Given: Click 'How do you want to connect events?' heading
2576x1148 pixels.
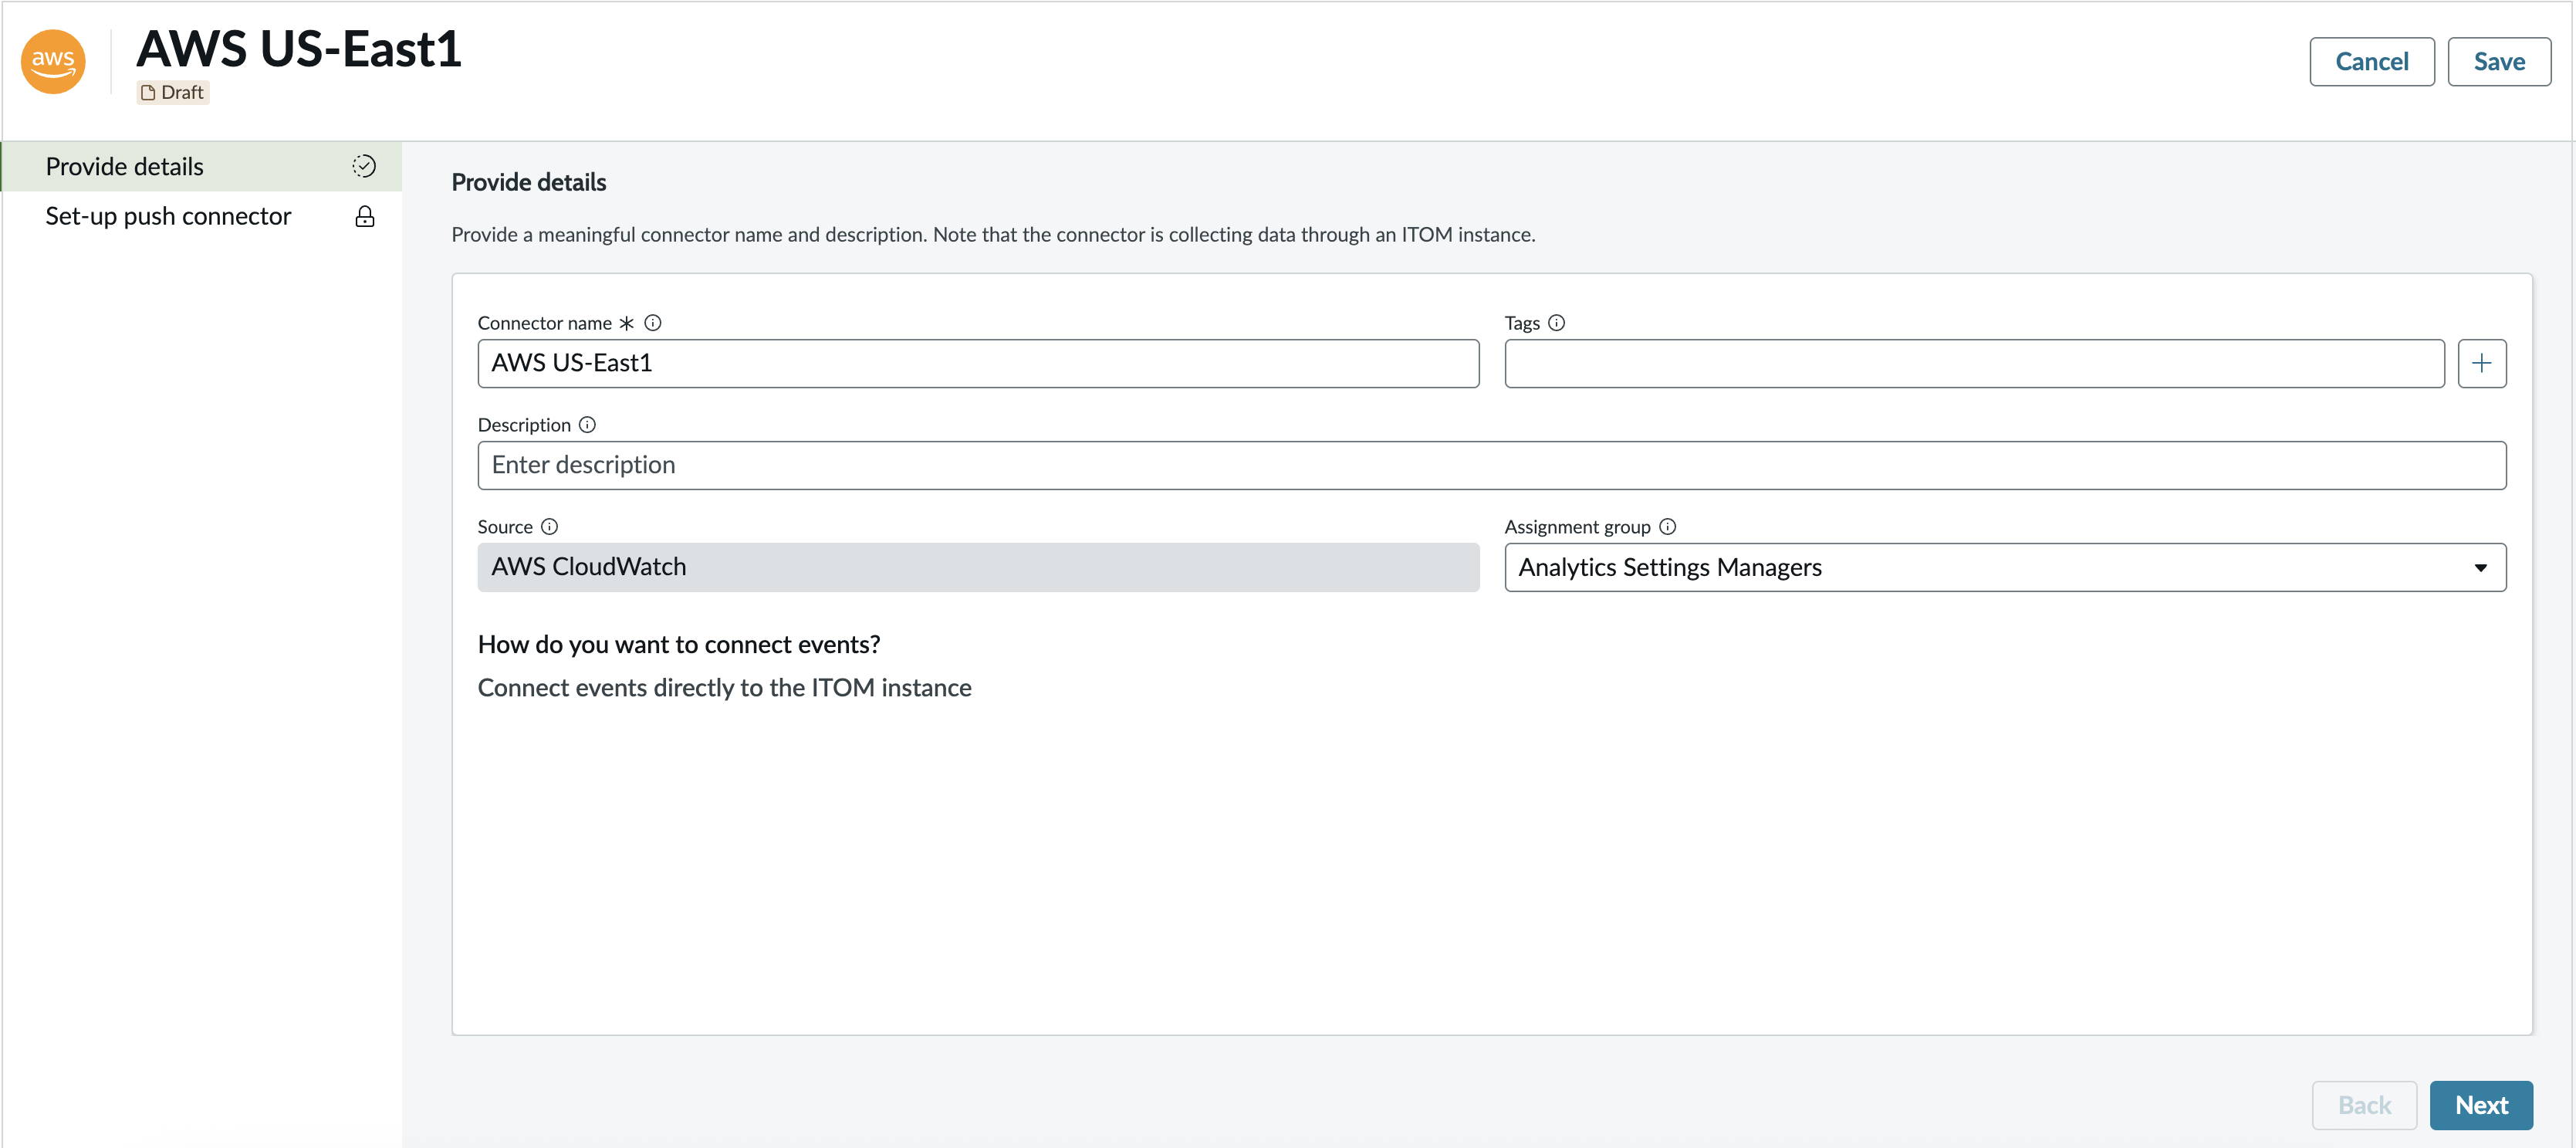Looking at the screenshot, I should pos(678,645).
